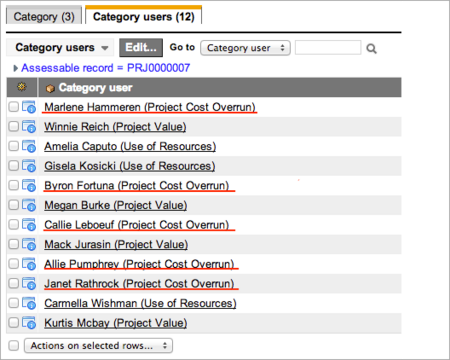Check the Mack Jurasin row checkbox
Image resolution: width=450 pixels, height=360 pixels.
pos(13,244)
